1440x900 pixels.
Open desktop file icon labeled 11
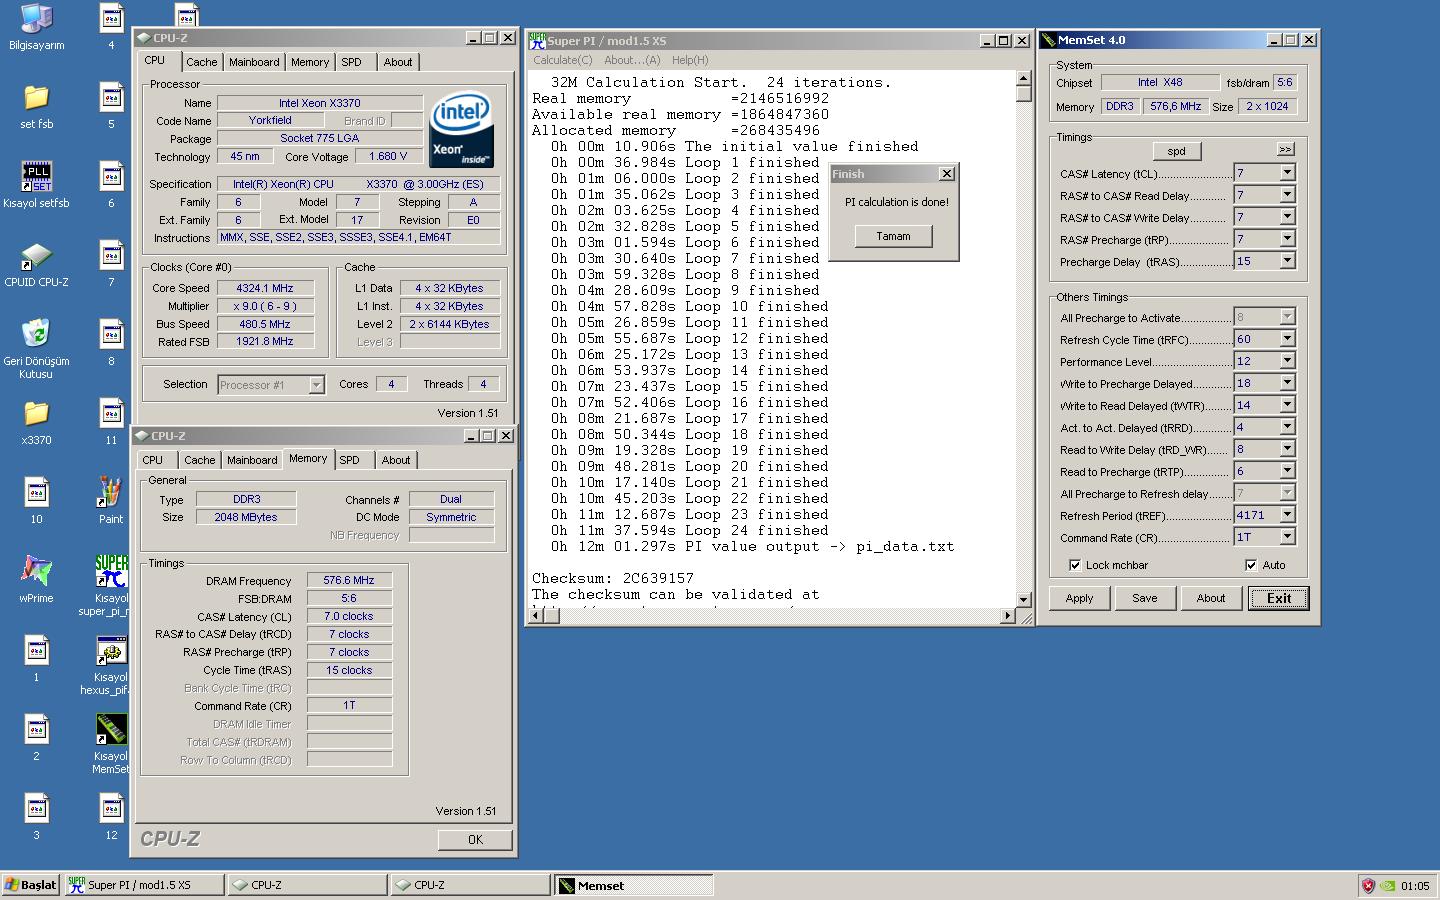111,422
